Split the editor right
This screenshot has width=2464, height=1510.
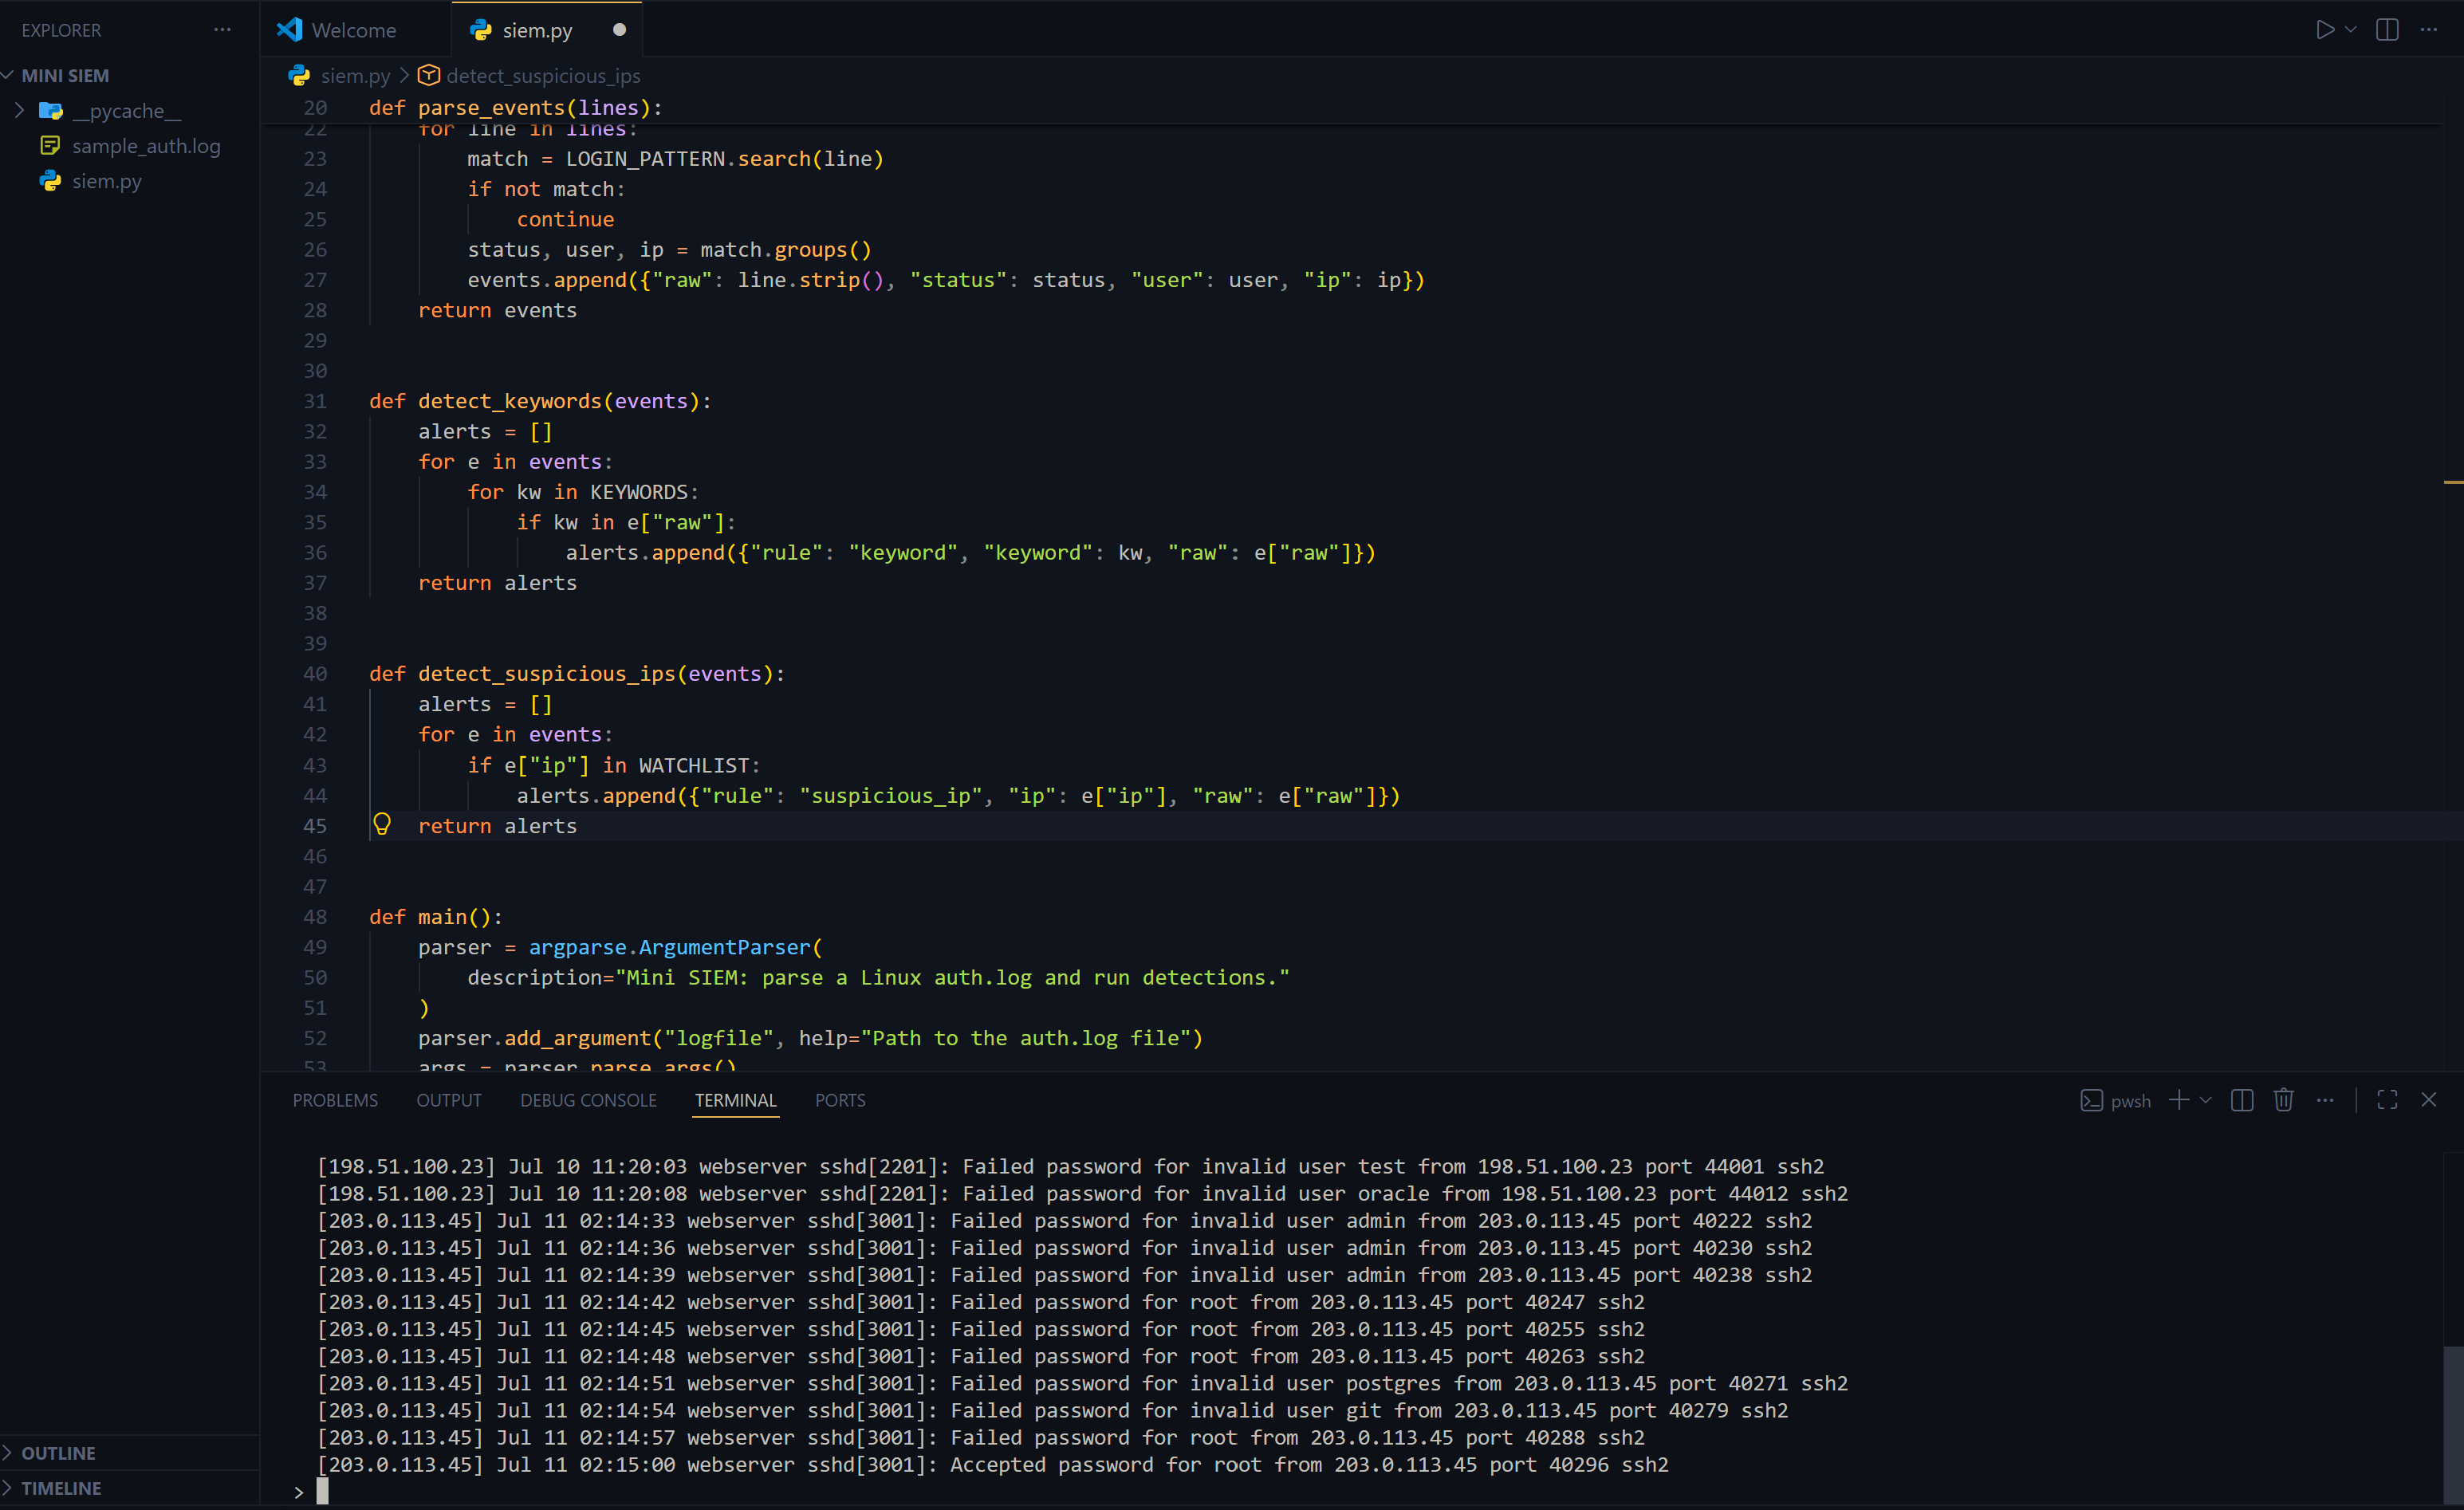coord(2387,30)
